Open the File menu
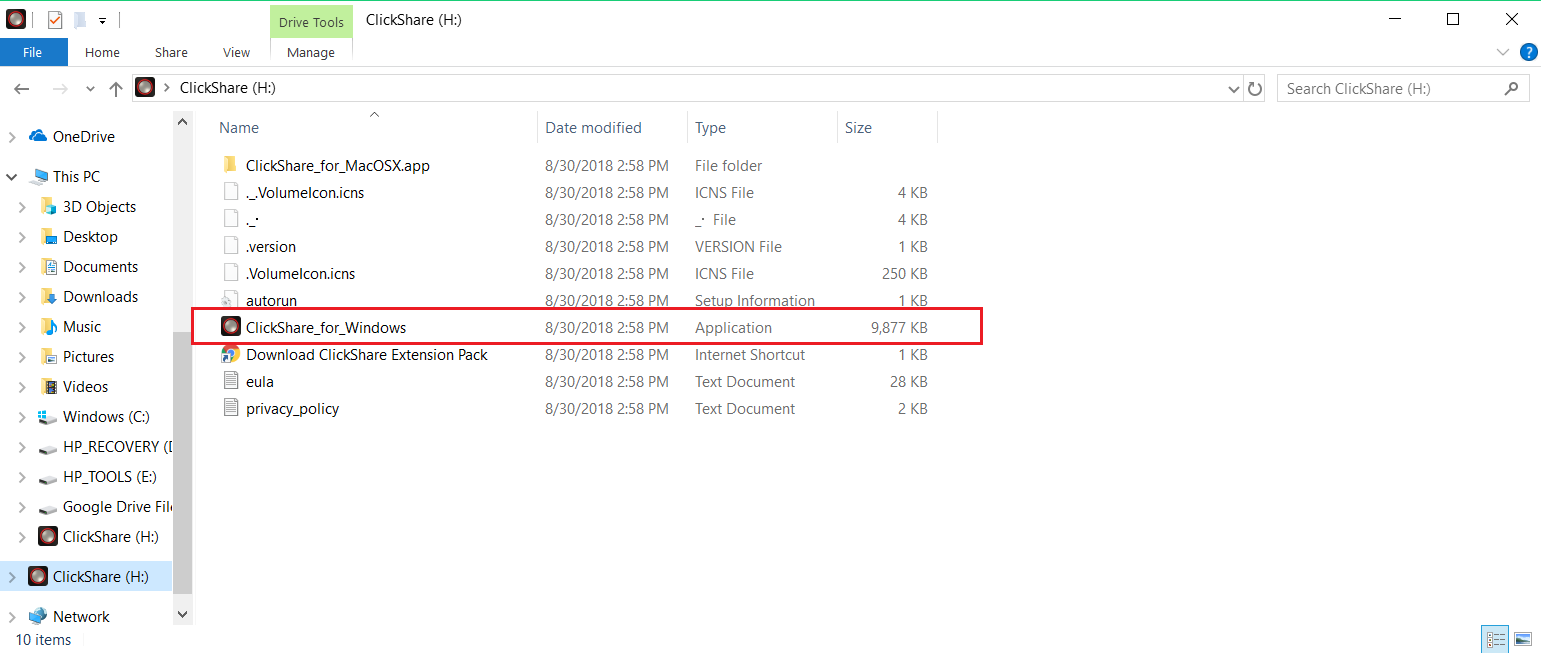The image size is (1541, 653). [33, 52]
